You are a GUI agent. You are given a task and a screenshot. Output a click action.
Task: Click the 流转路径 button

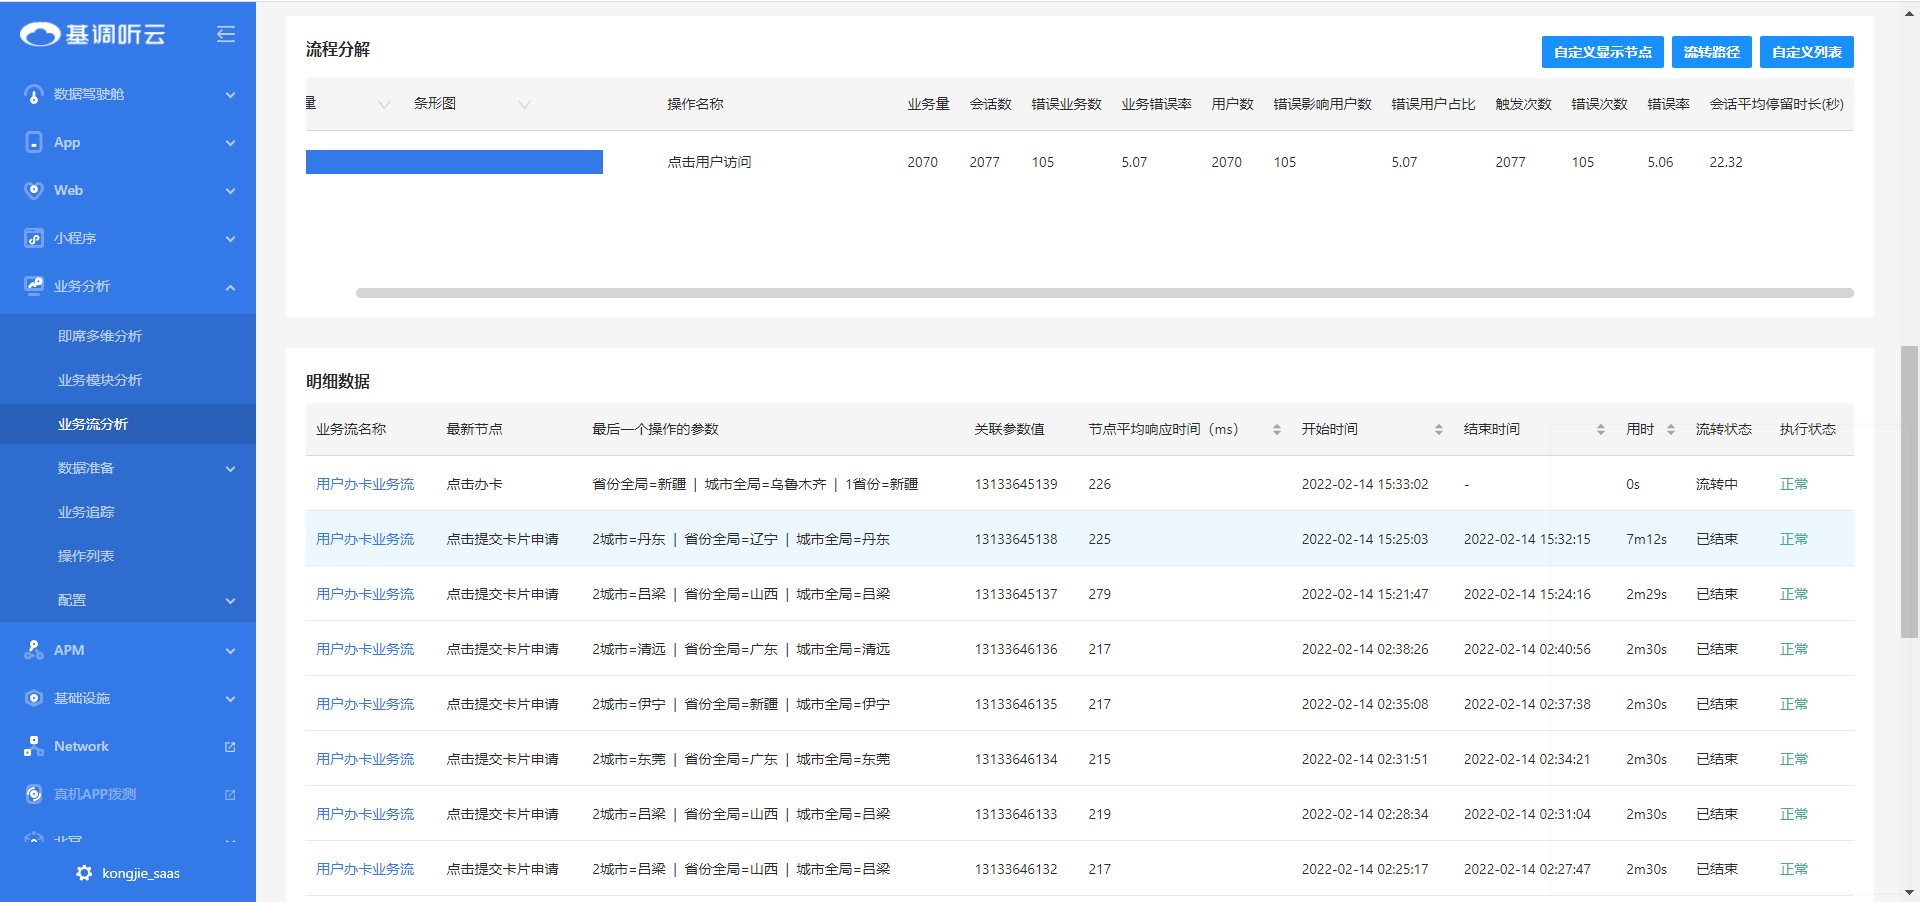(x=1712, y=52)
